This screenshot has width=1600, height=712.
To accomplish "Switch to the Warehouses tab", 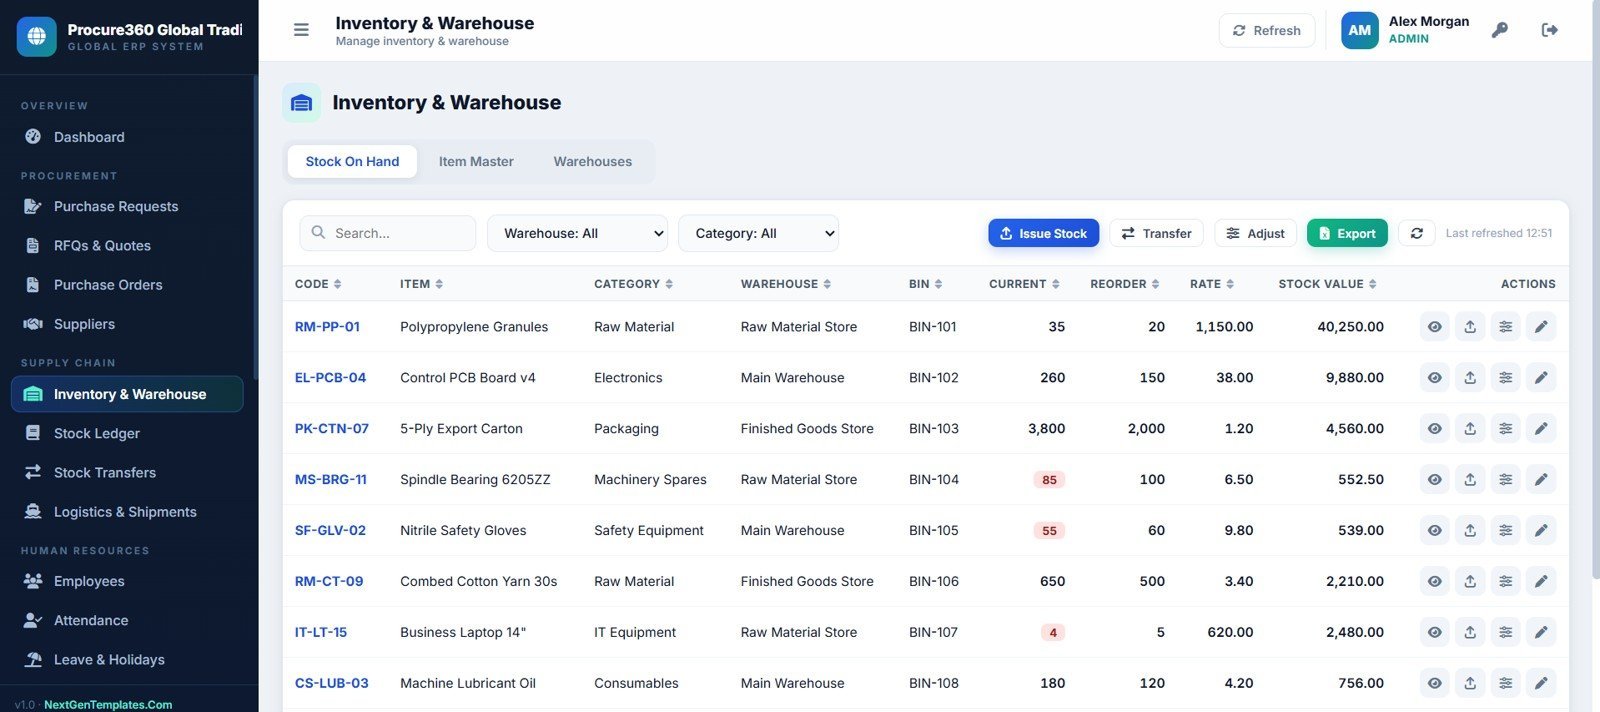I will coord(593,161).
